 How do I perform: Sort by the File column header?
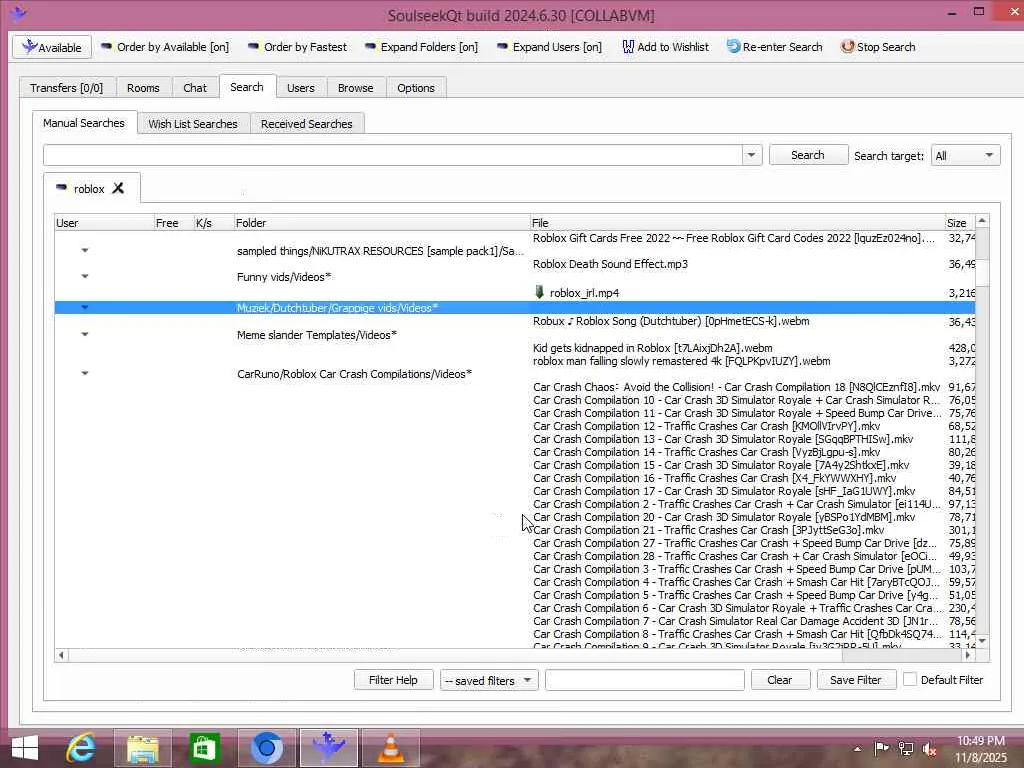(x=737, y=223)
